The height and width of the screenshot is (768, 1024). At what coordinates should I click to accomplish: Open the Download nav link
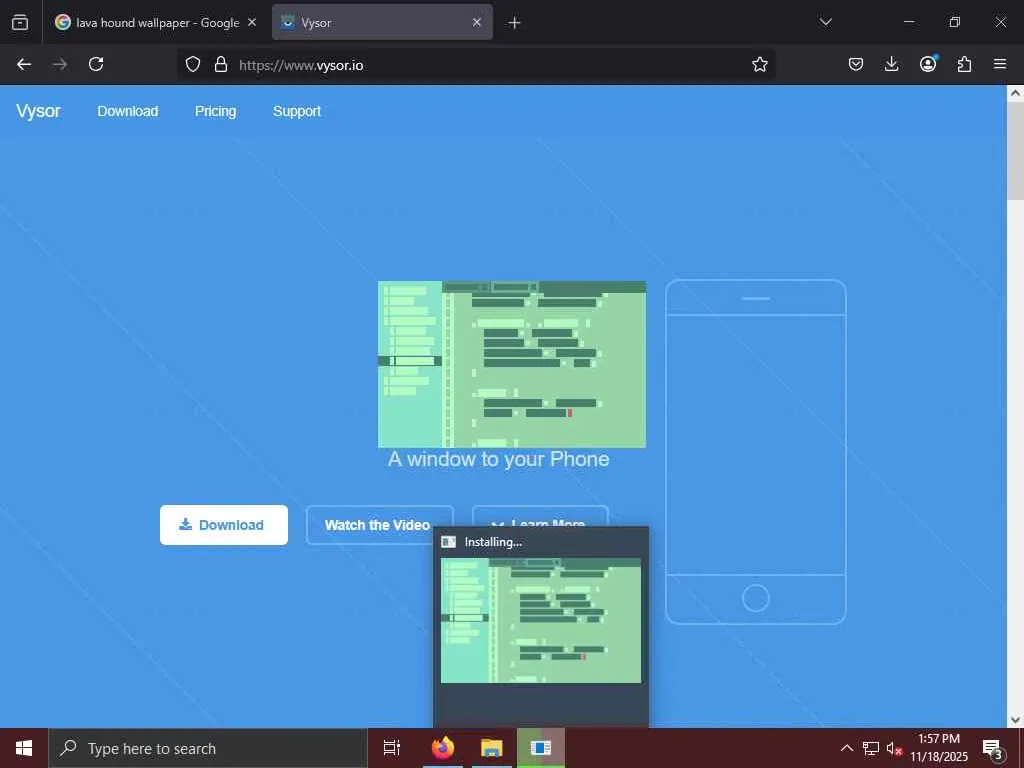point(128,111)
